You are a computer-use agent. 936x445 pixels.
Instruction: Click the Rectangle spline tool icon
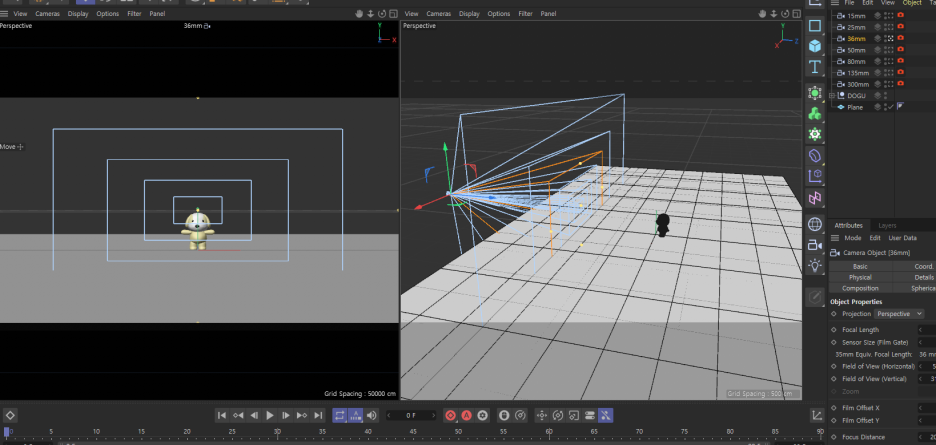tap(815, 26)
